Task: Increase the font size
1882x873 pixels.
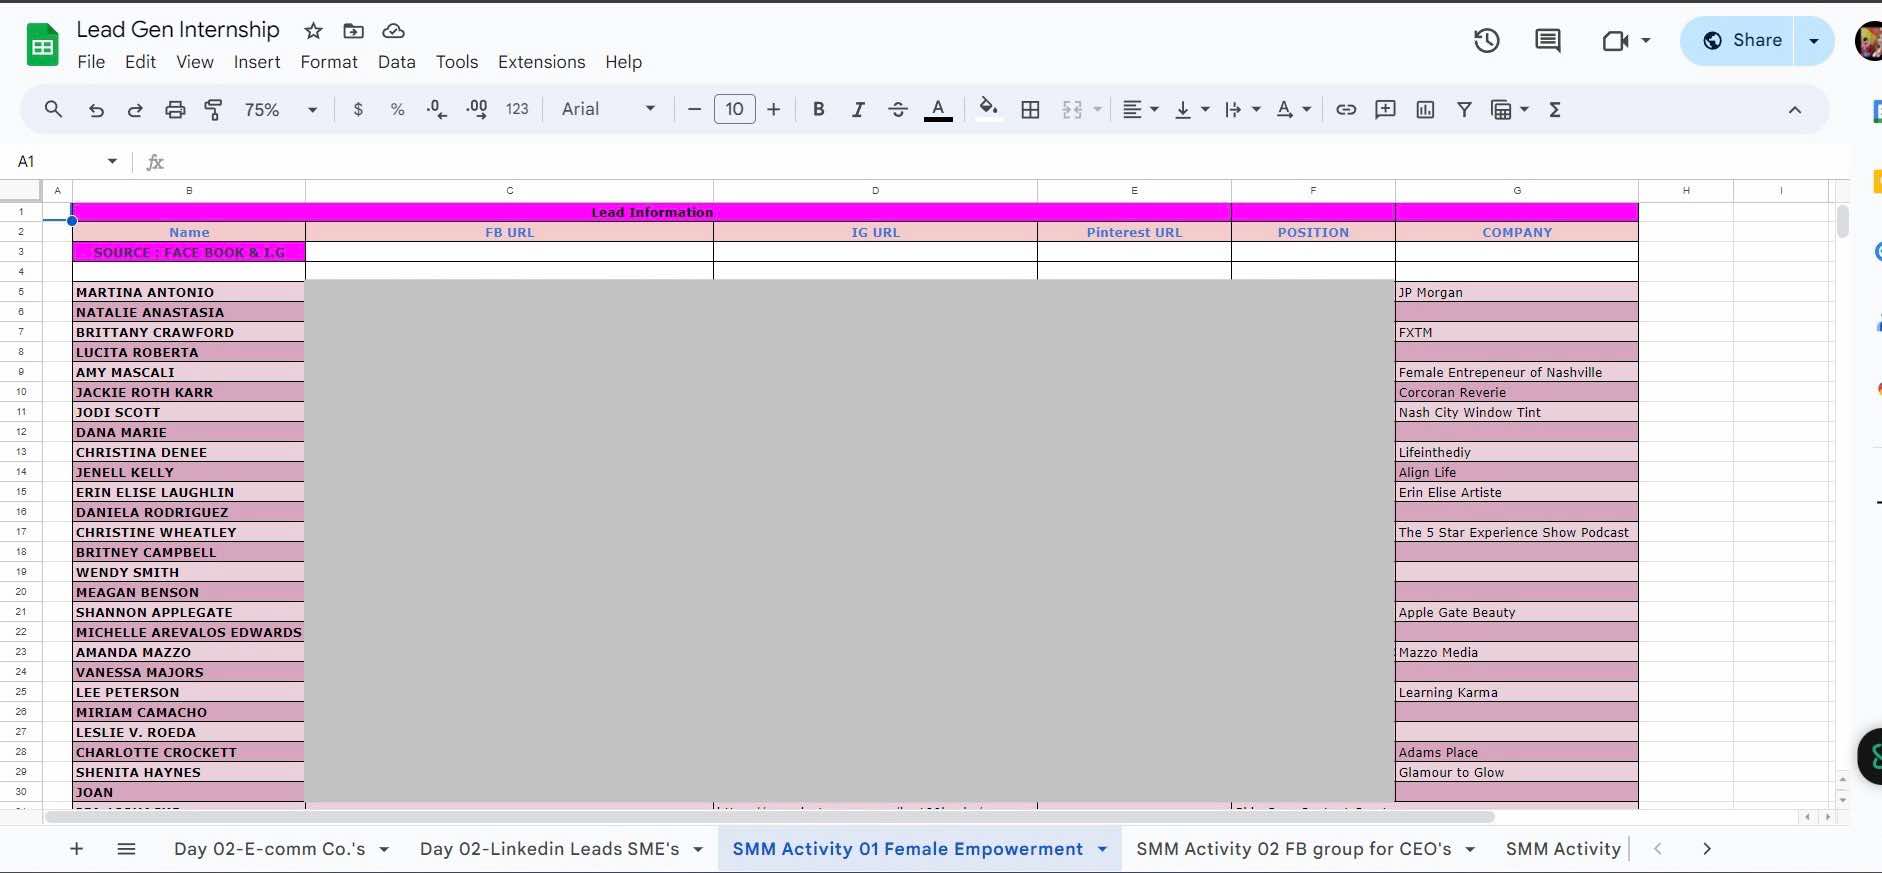Action: 774,110
